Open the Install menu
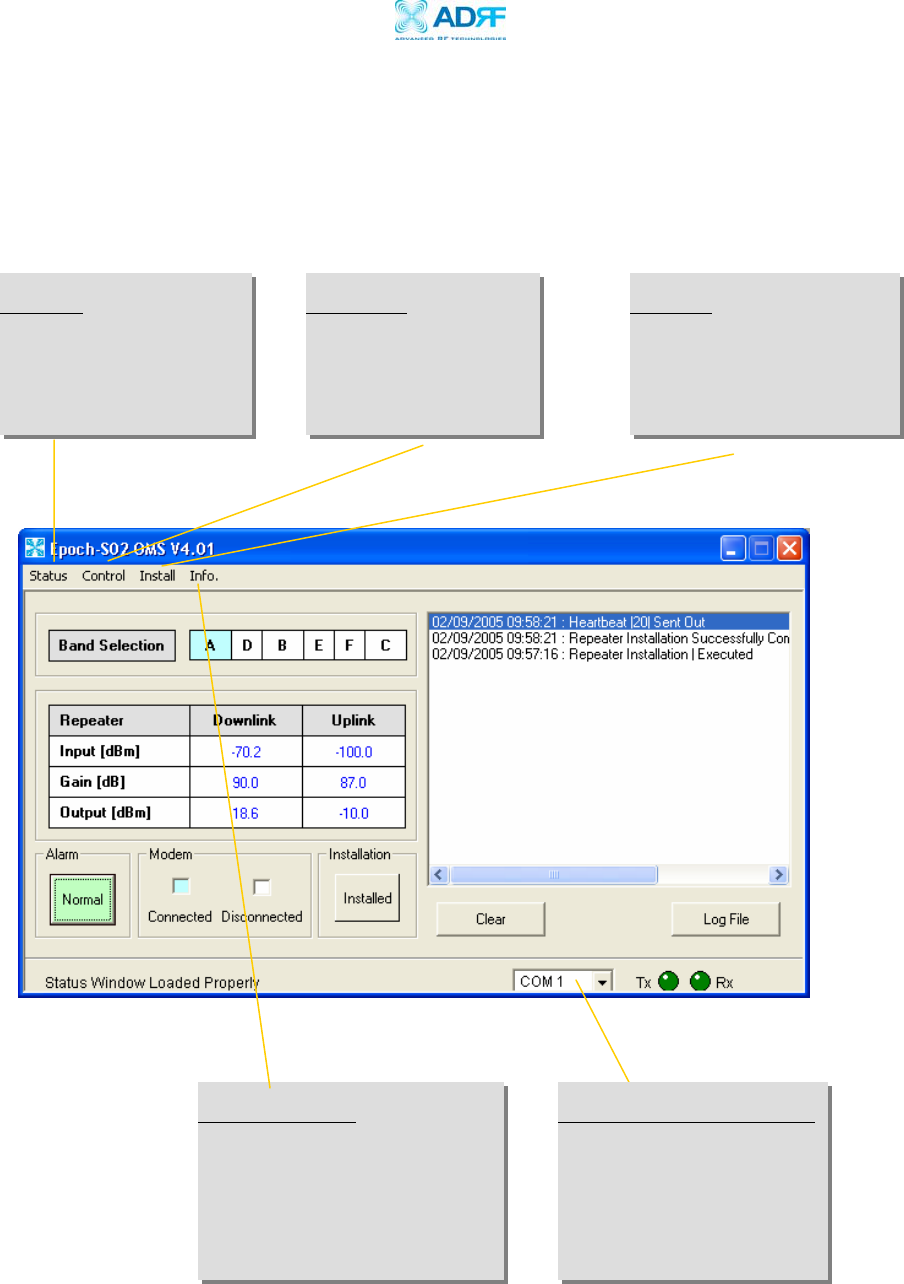 (x=157, y=576)
